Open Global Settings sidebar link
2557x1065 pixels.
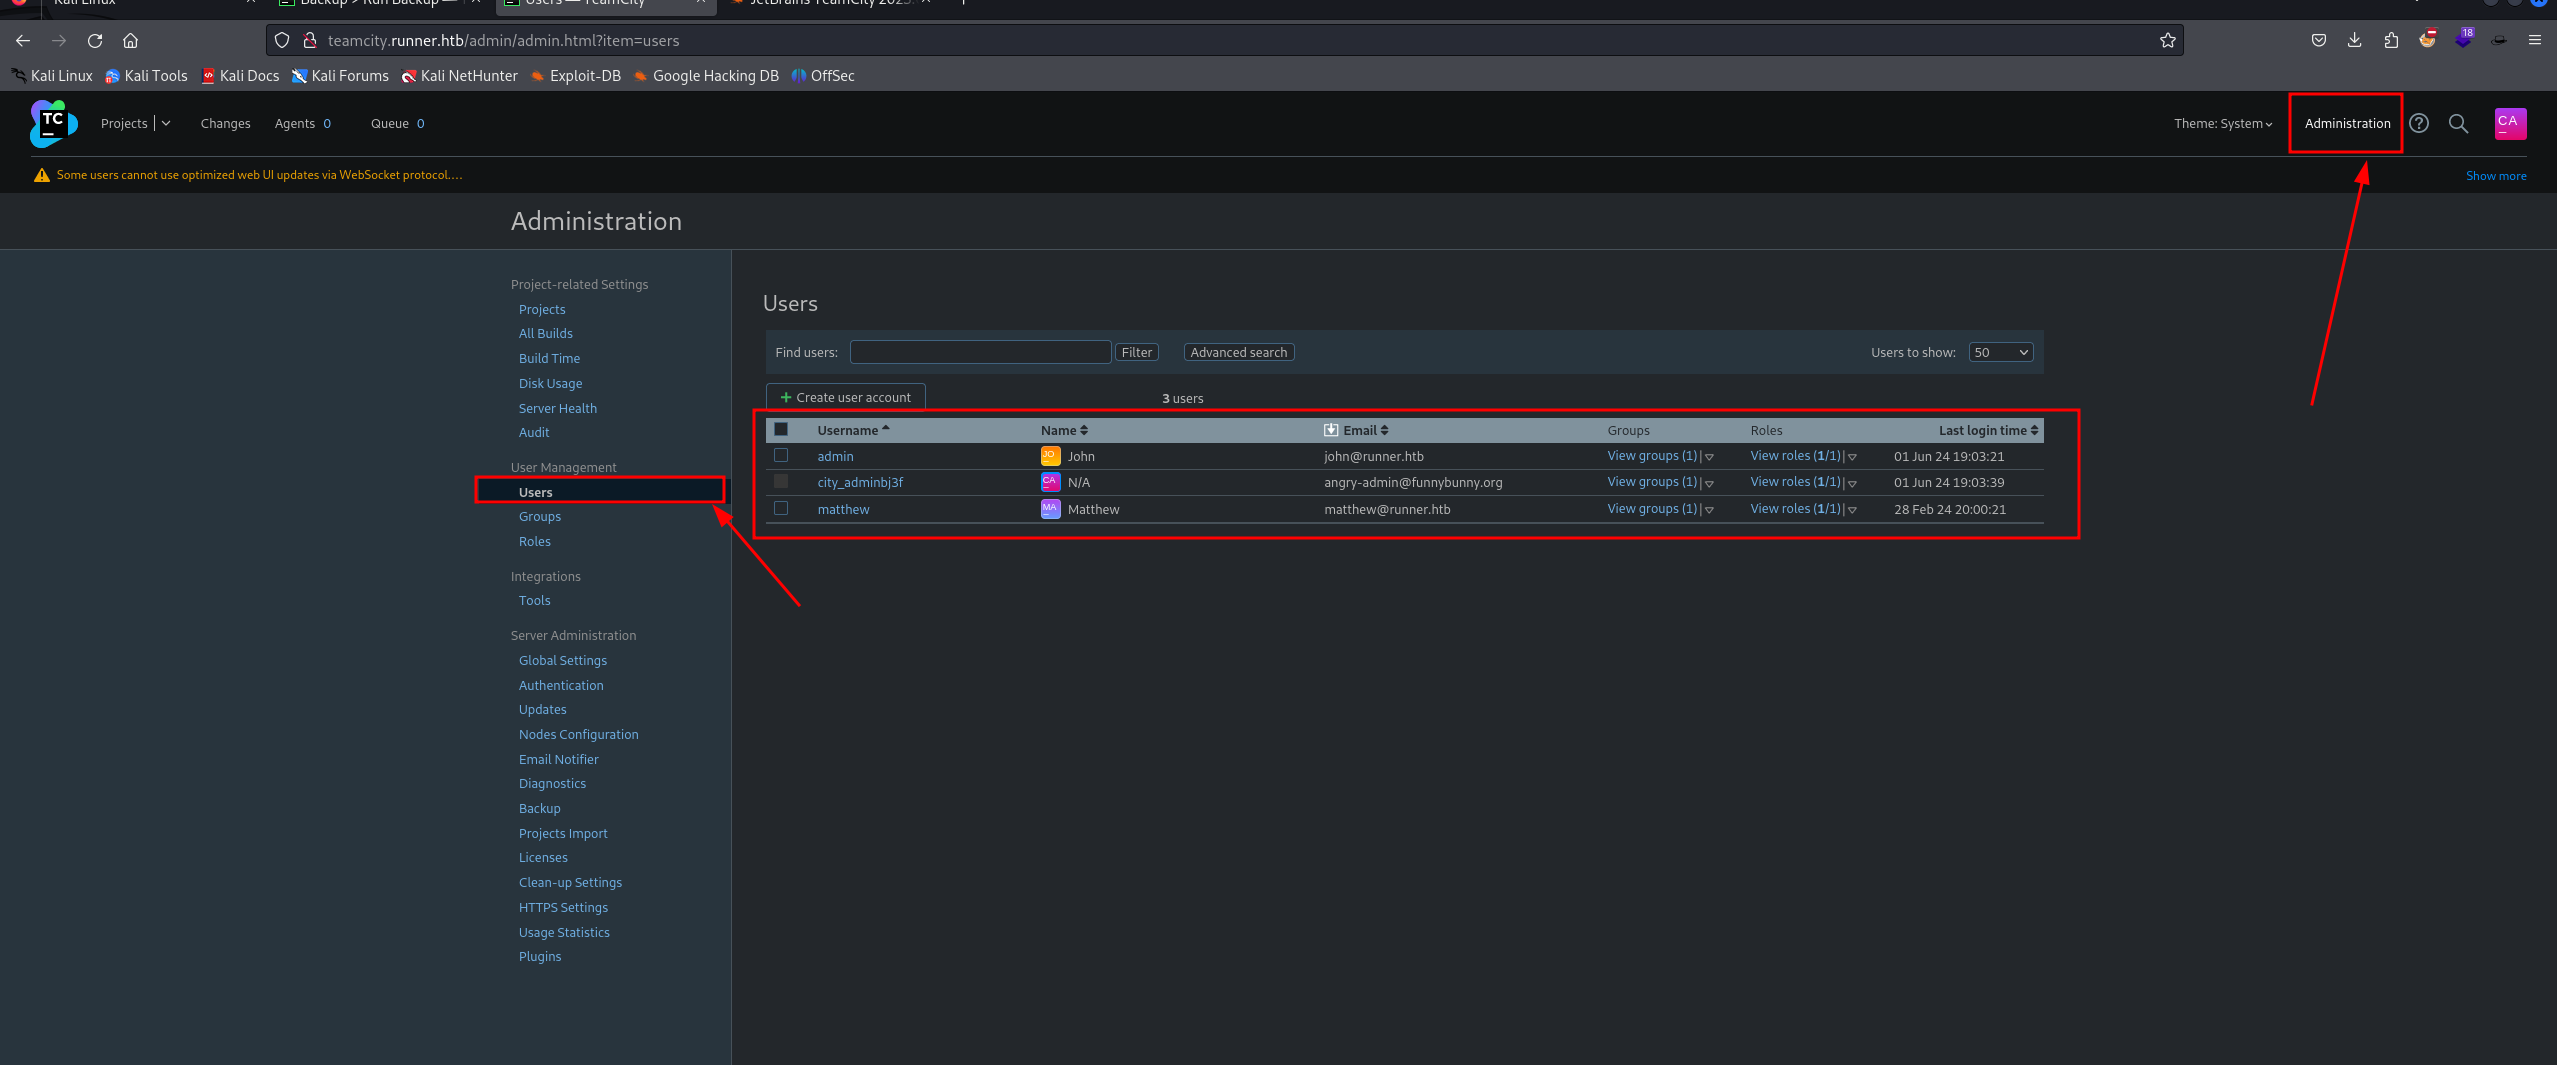coord(563,661)
